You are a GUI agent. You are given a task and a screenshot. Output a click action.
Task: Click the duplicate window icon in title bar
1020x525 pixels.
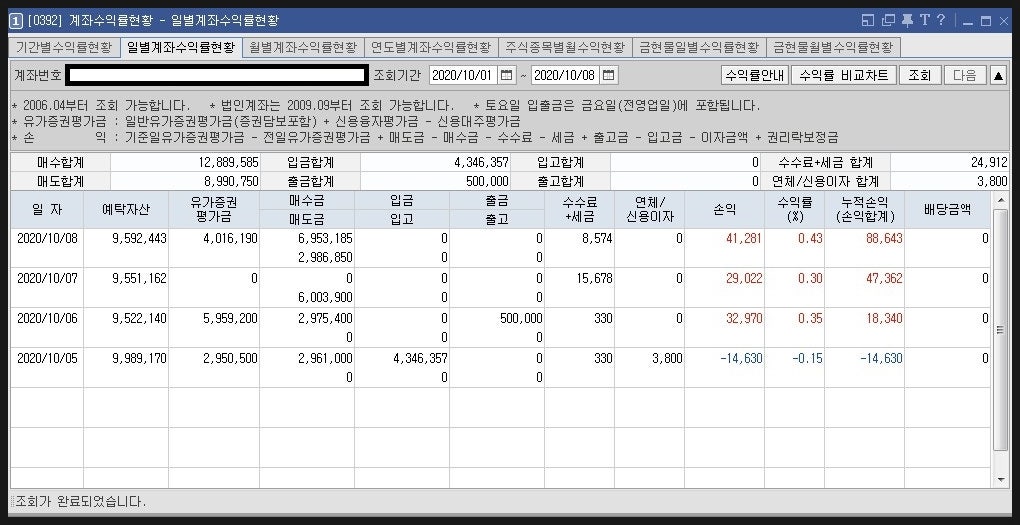[x=888, y=21]
